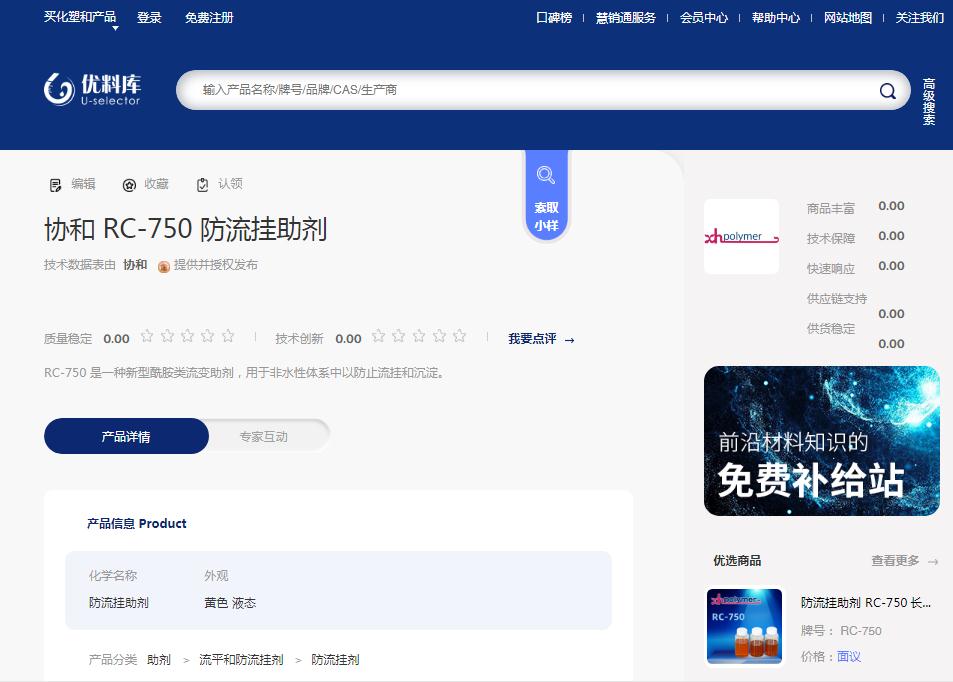
Task: Click the 协和 RC-750 防流挂助剂 title
Action: coord(185,229)
